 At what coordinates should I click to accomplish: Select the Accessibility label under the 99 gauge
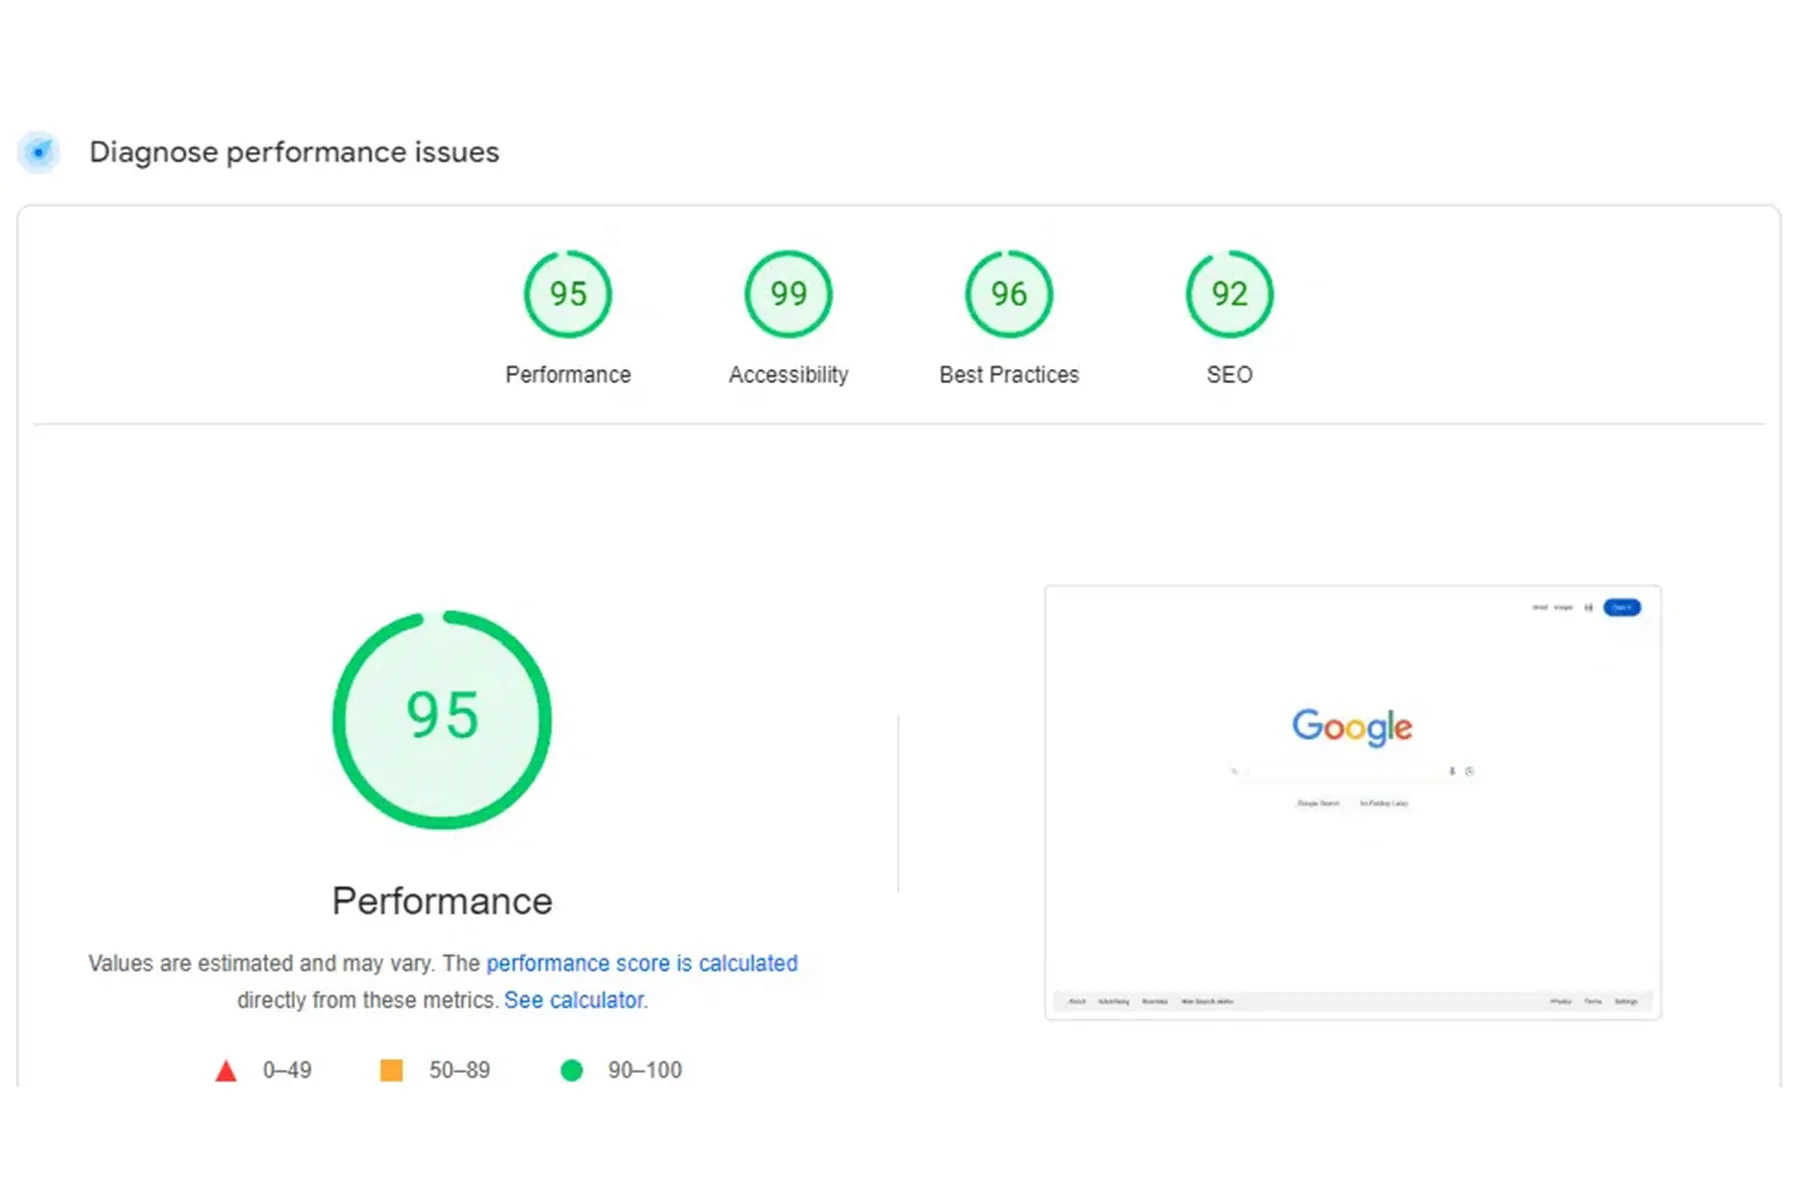tap(788, 375)
